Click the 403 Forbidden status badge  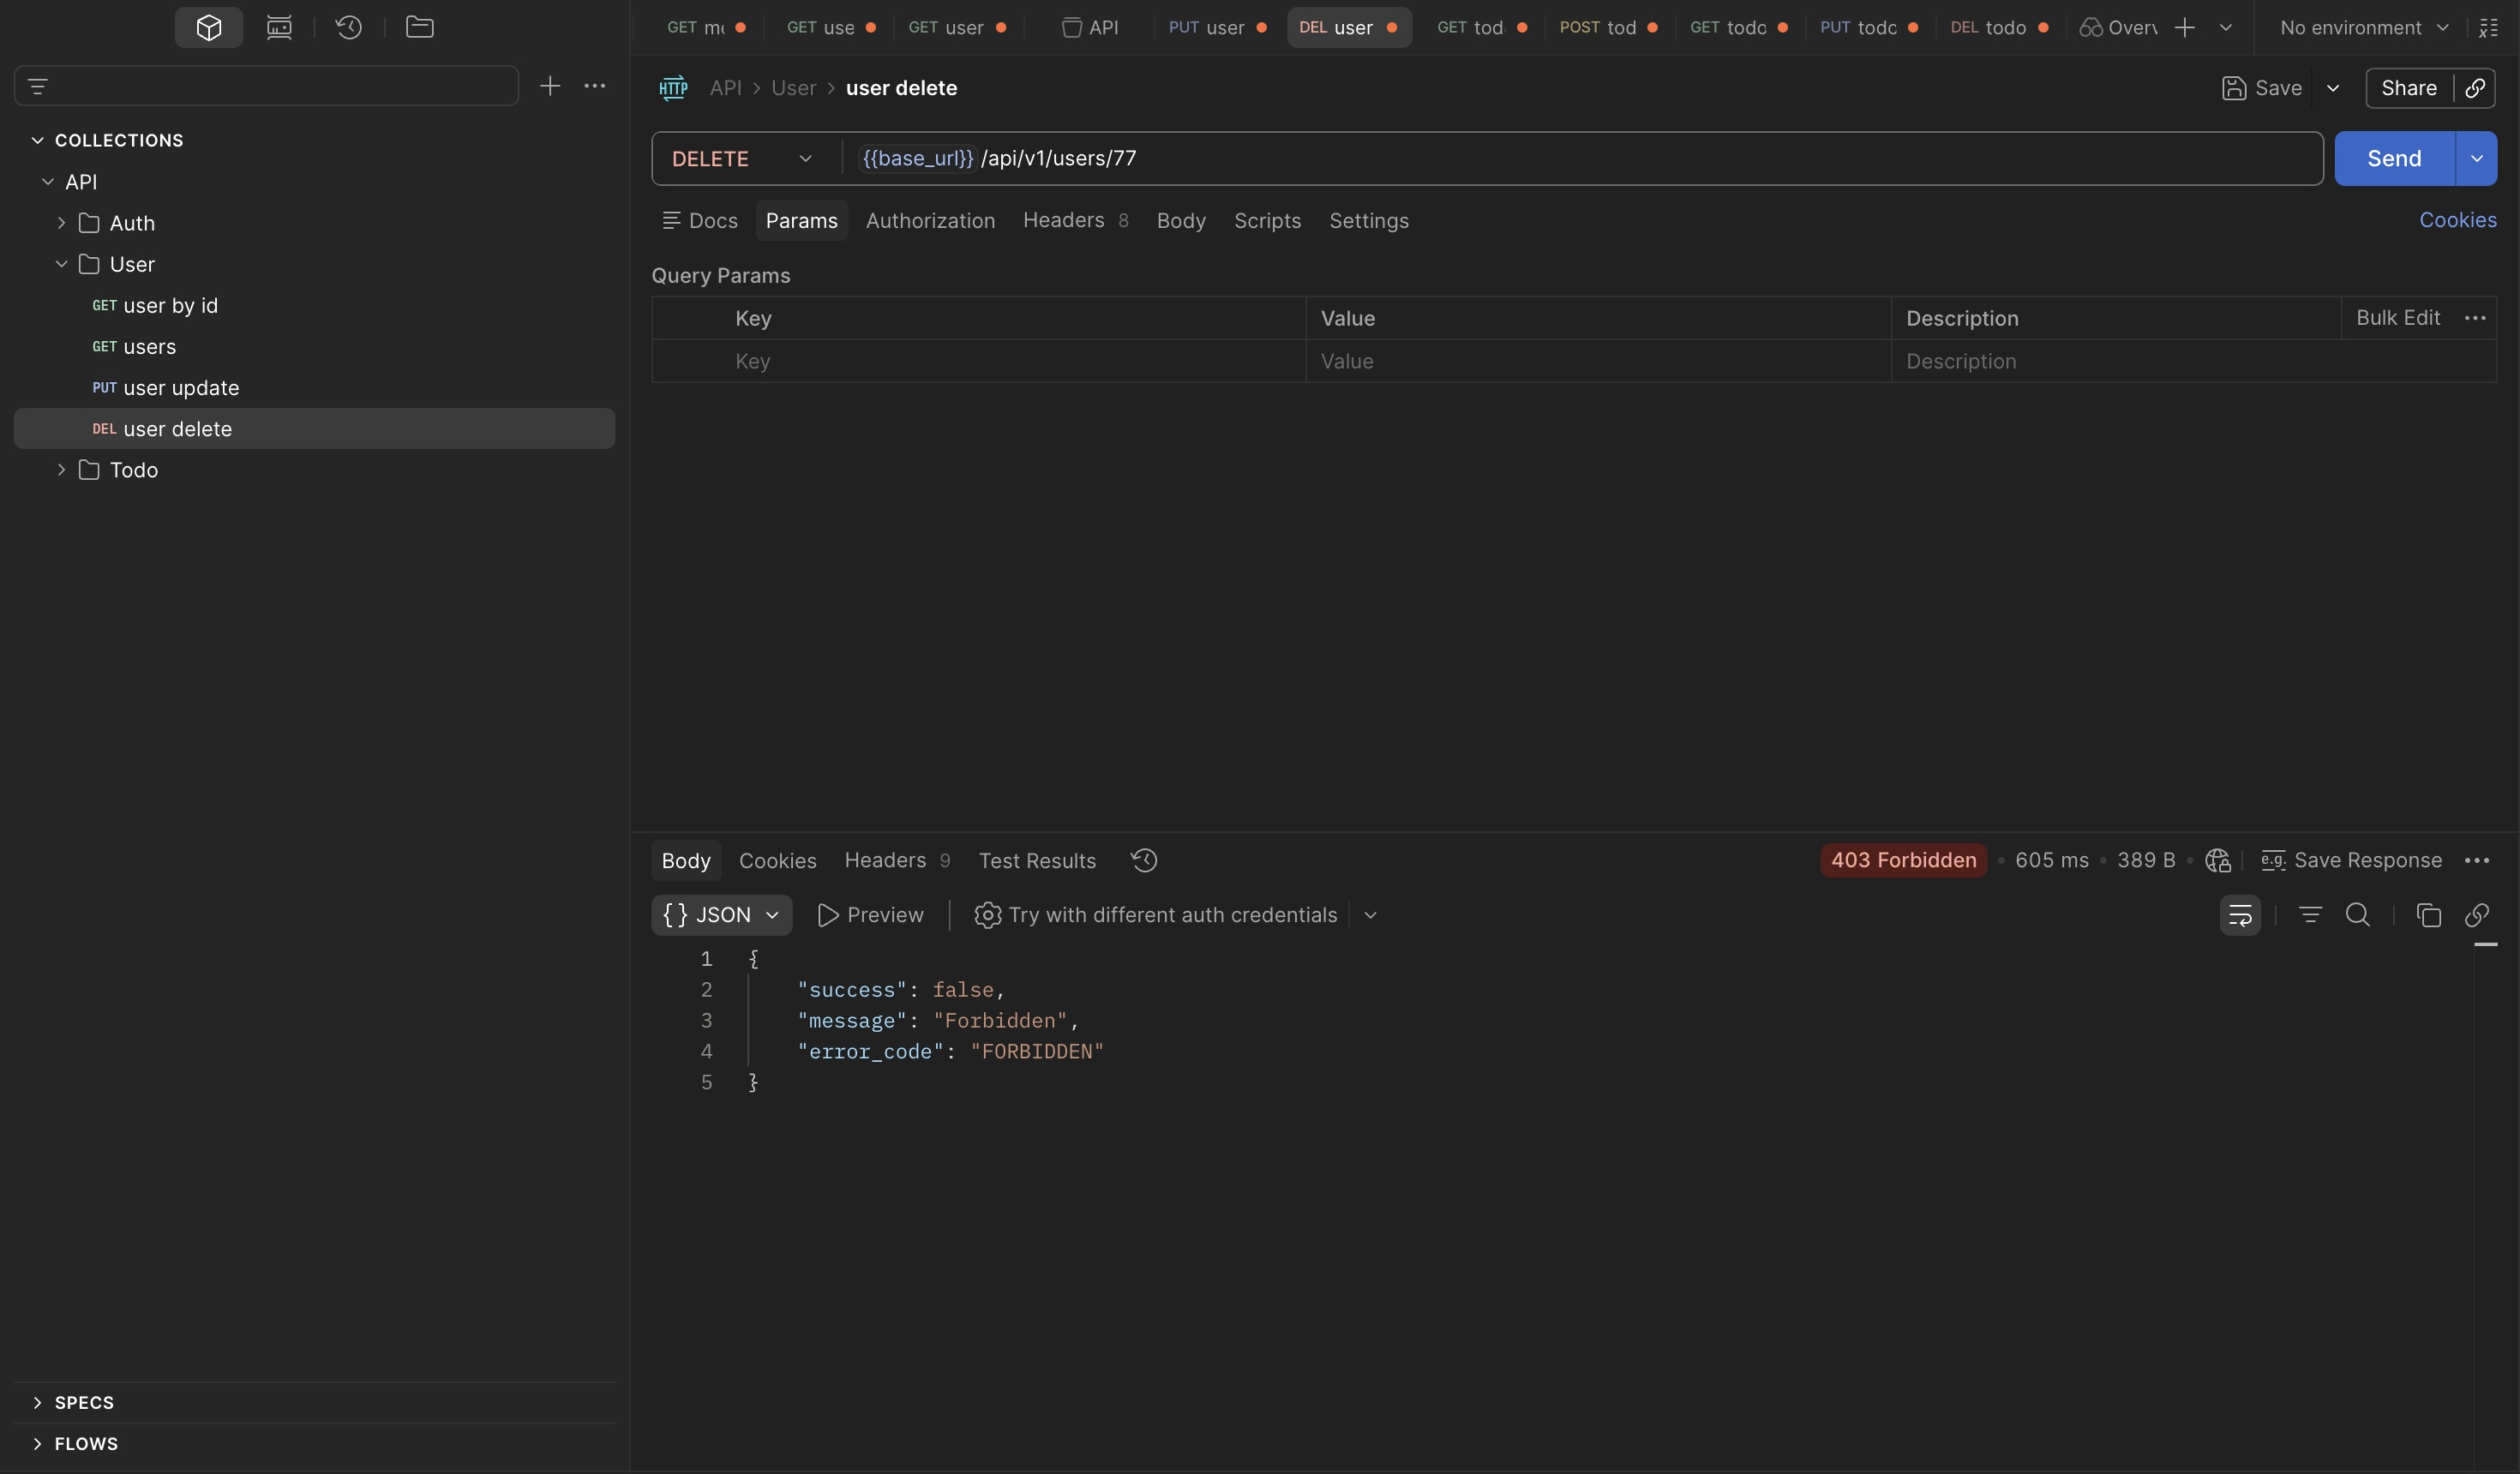(x=1903, y=860)
